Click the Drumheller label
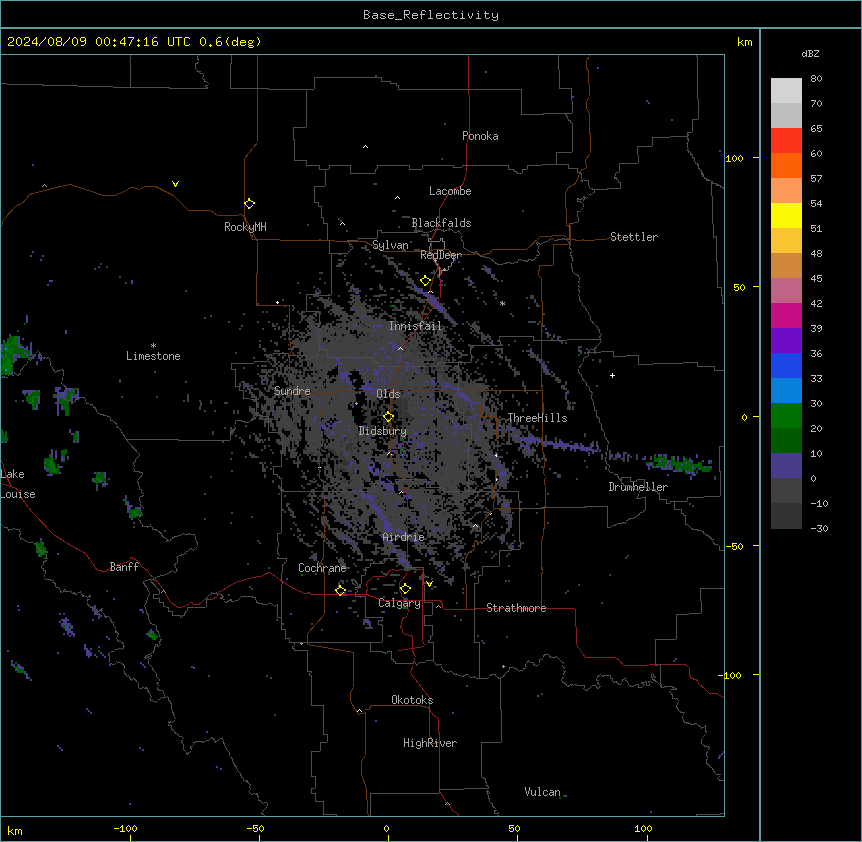 coord(638,487)
